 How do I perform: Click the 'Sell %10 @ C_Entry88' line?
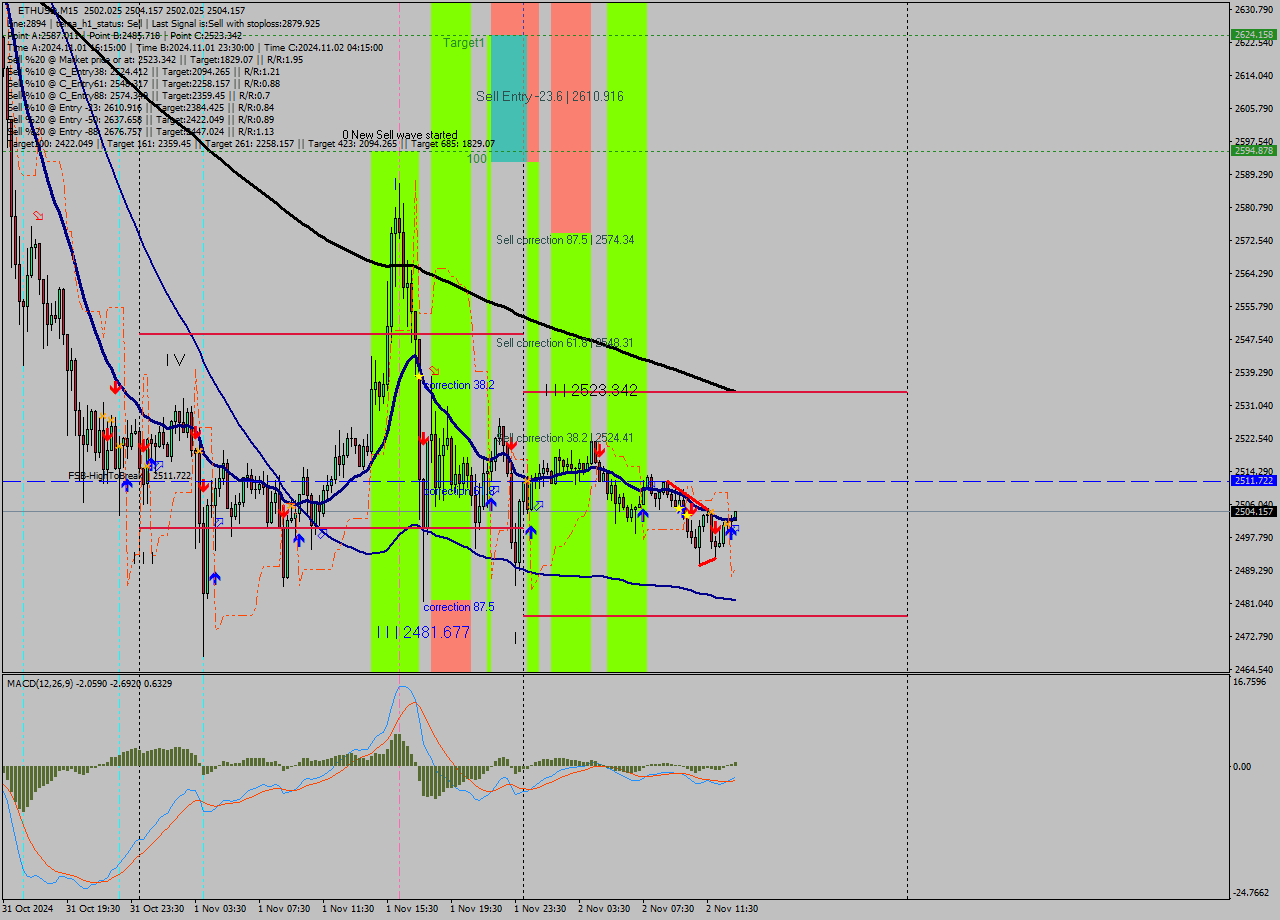138,95
